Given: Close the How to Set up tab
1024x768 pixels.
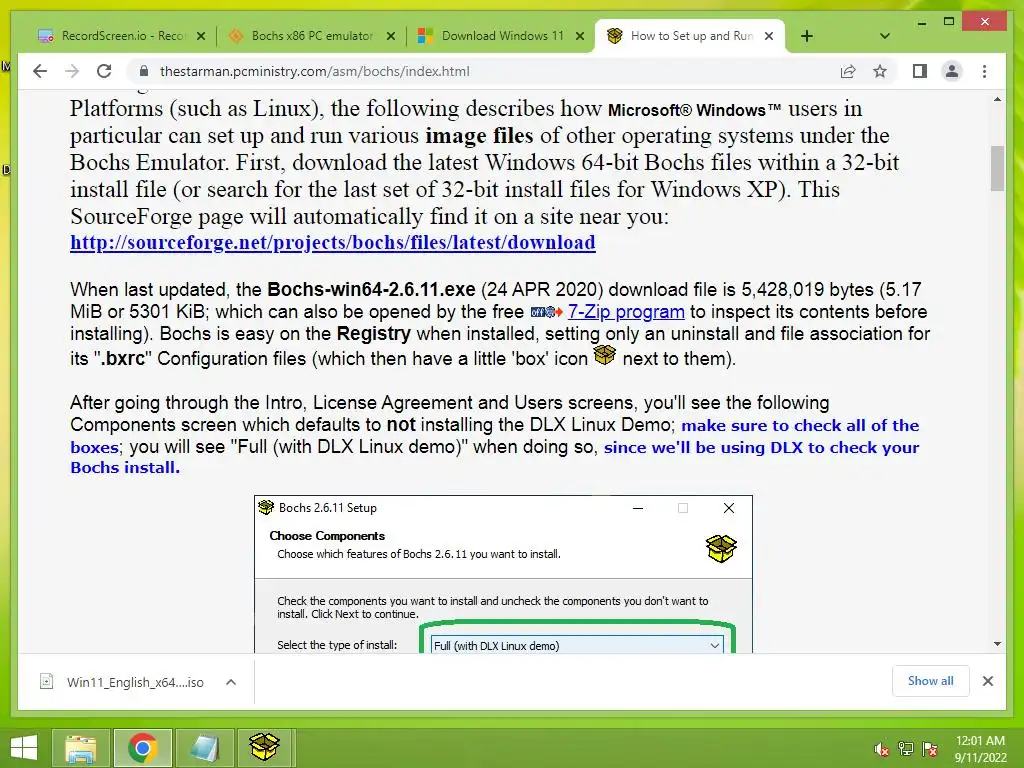Looking at the screenshot, I should click(x=769, y=36).
